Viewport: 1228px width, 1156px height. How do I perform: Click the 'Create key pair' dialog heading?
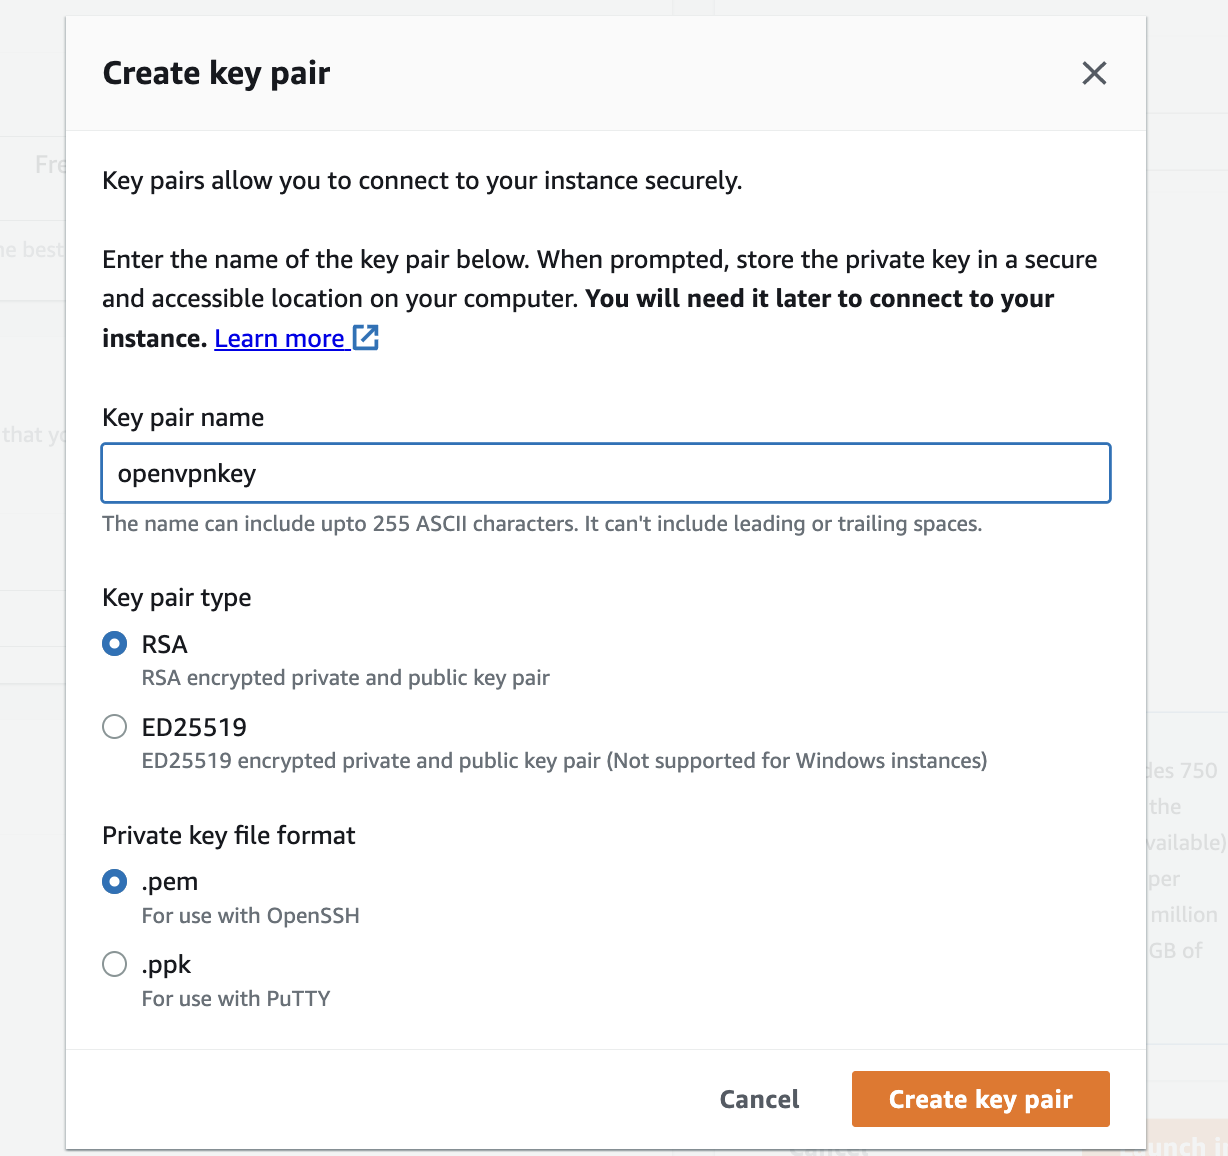(x=216, y=73)
